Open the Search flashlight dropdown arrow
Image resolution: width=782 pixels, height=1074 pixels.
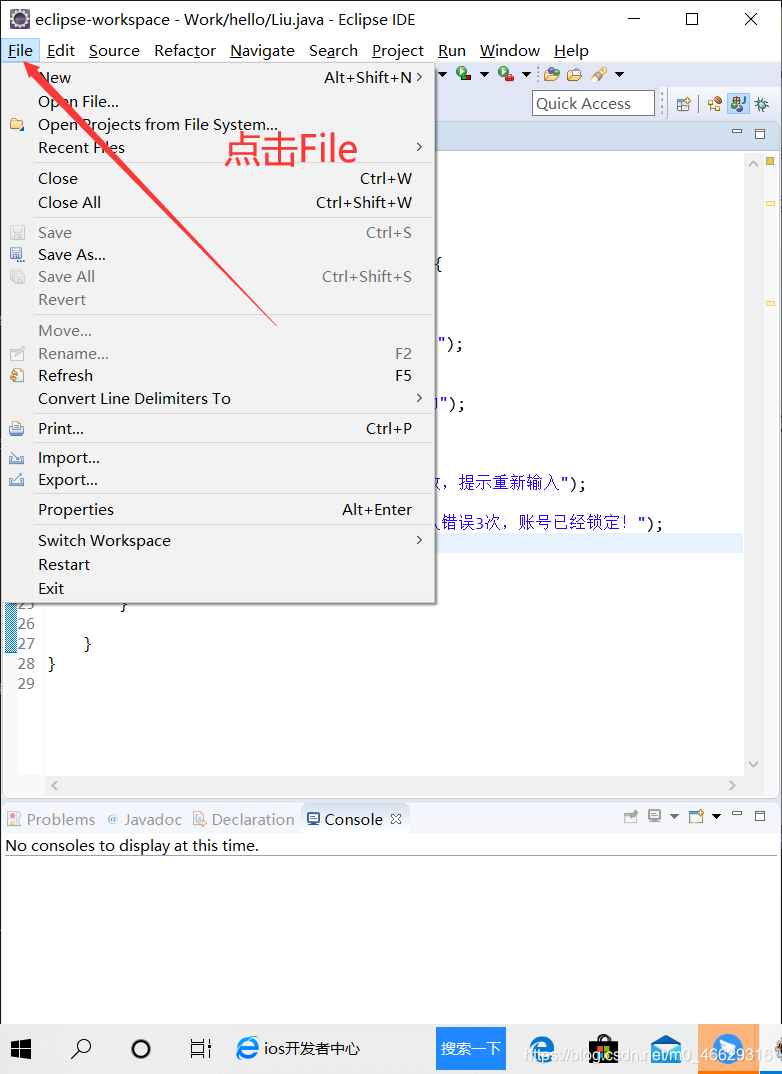619,74
